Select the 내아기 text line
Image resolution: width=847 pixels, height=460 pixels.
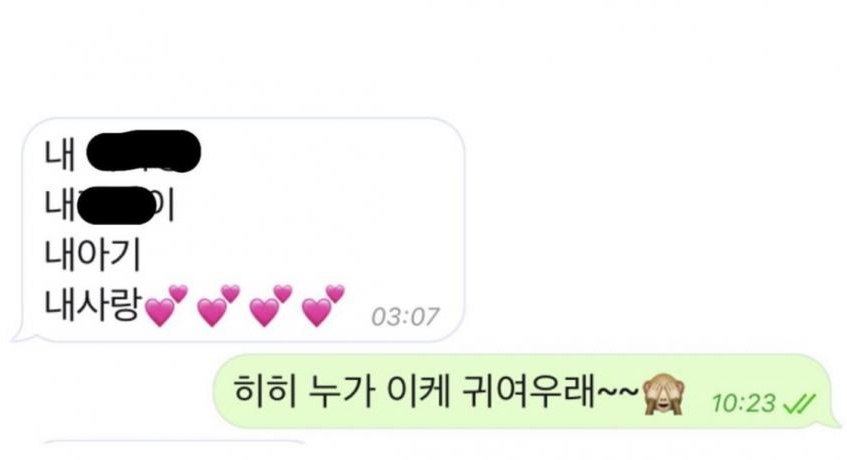coord(92,254)
